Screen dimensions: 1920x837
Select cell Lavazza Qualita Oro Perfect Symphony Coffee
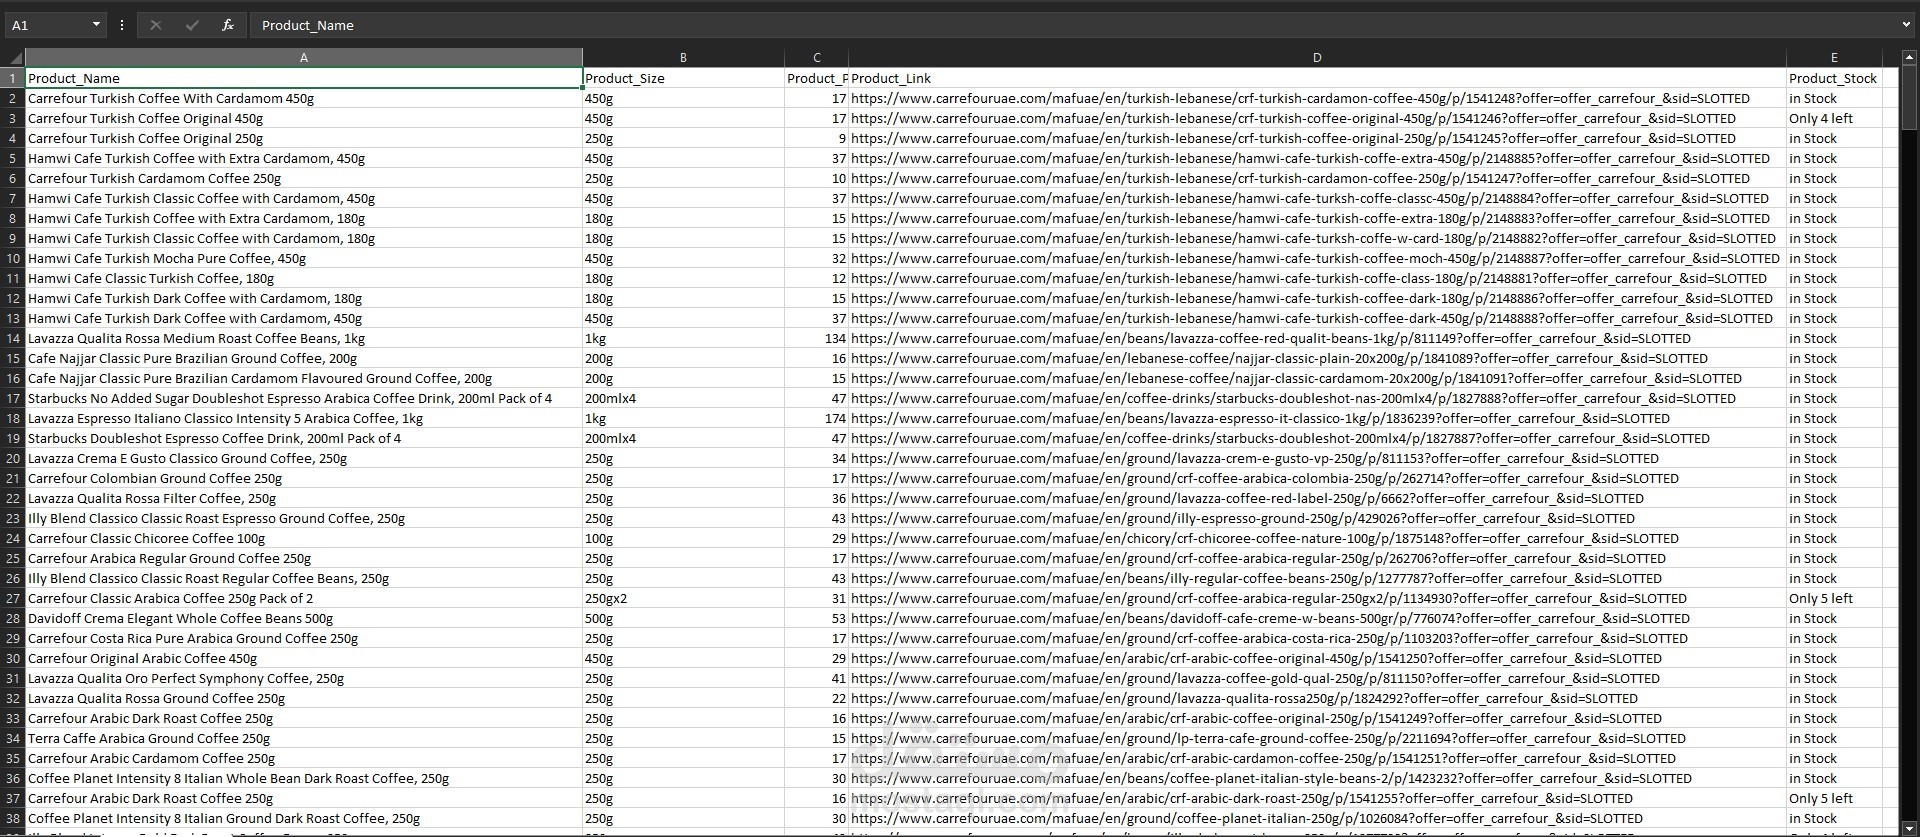click(x=304, y=678)
